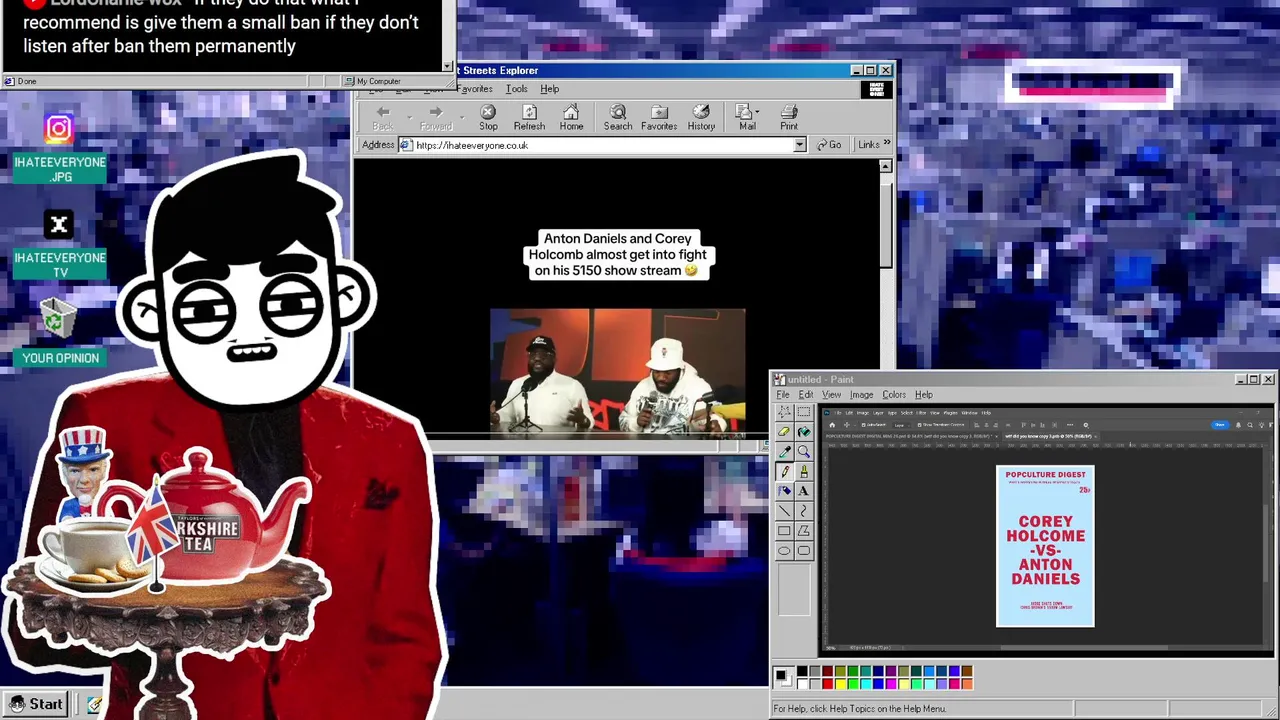The height and width of the screenshot is (720, 1280).
Task: Click the Print toolbar icon
Action: 789,118
